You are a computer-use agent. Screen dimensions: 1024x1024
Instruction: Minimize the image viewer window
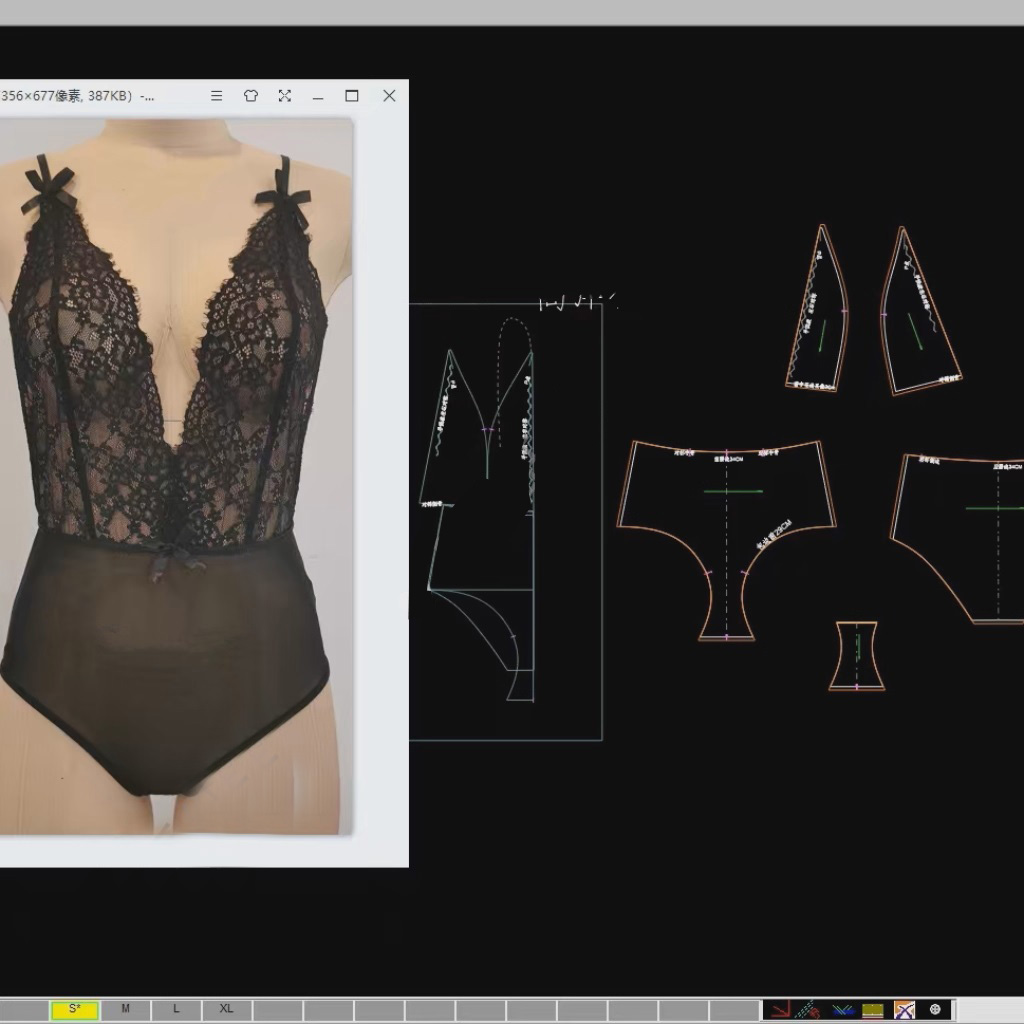(x=318, y=97)
